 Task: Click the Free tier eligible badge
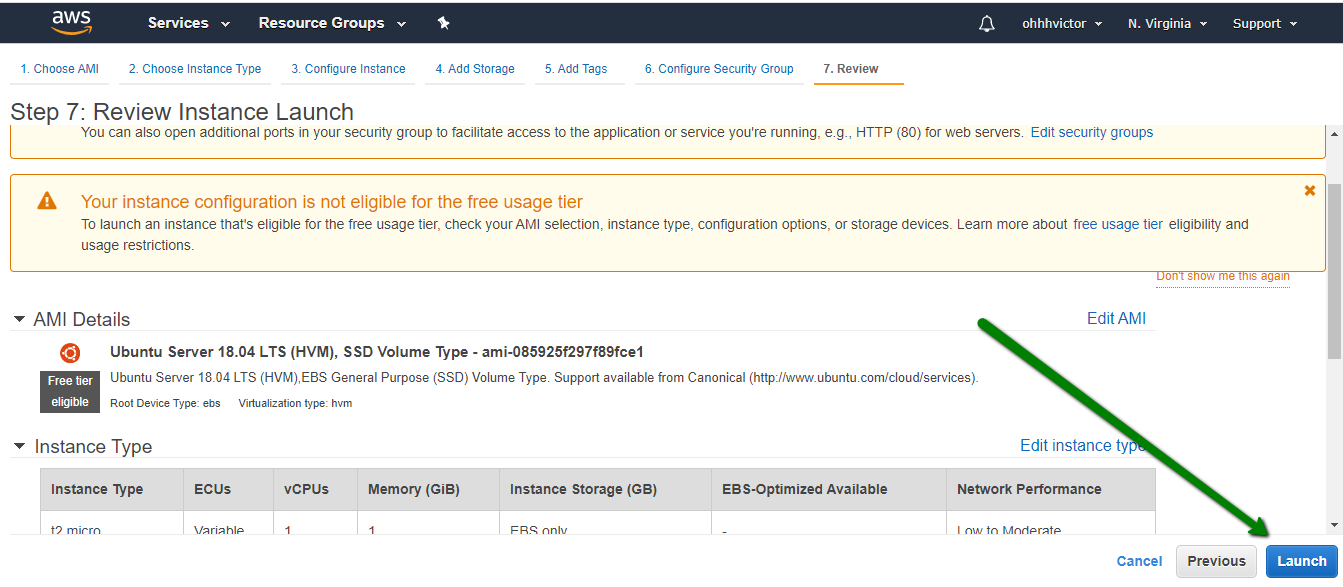70,392
